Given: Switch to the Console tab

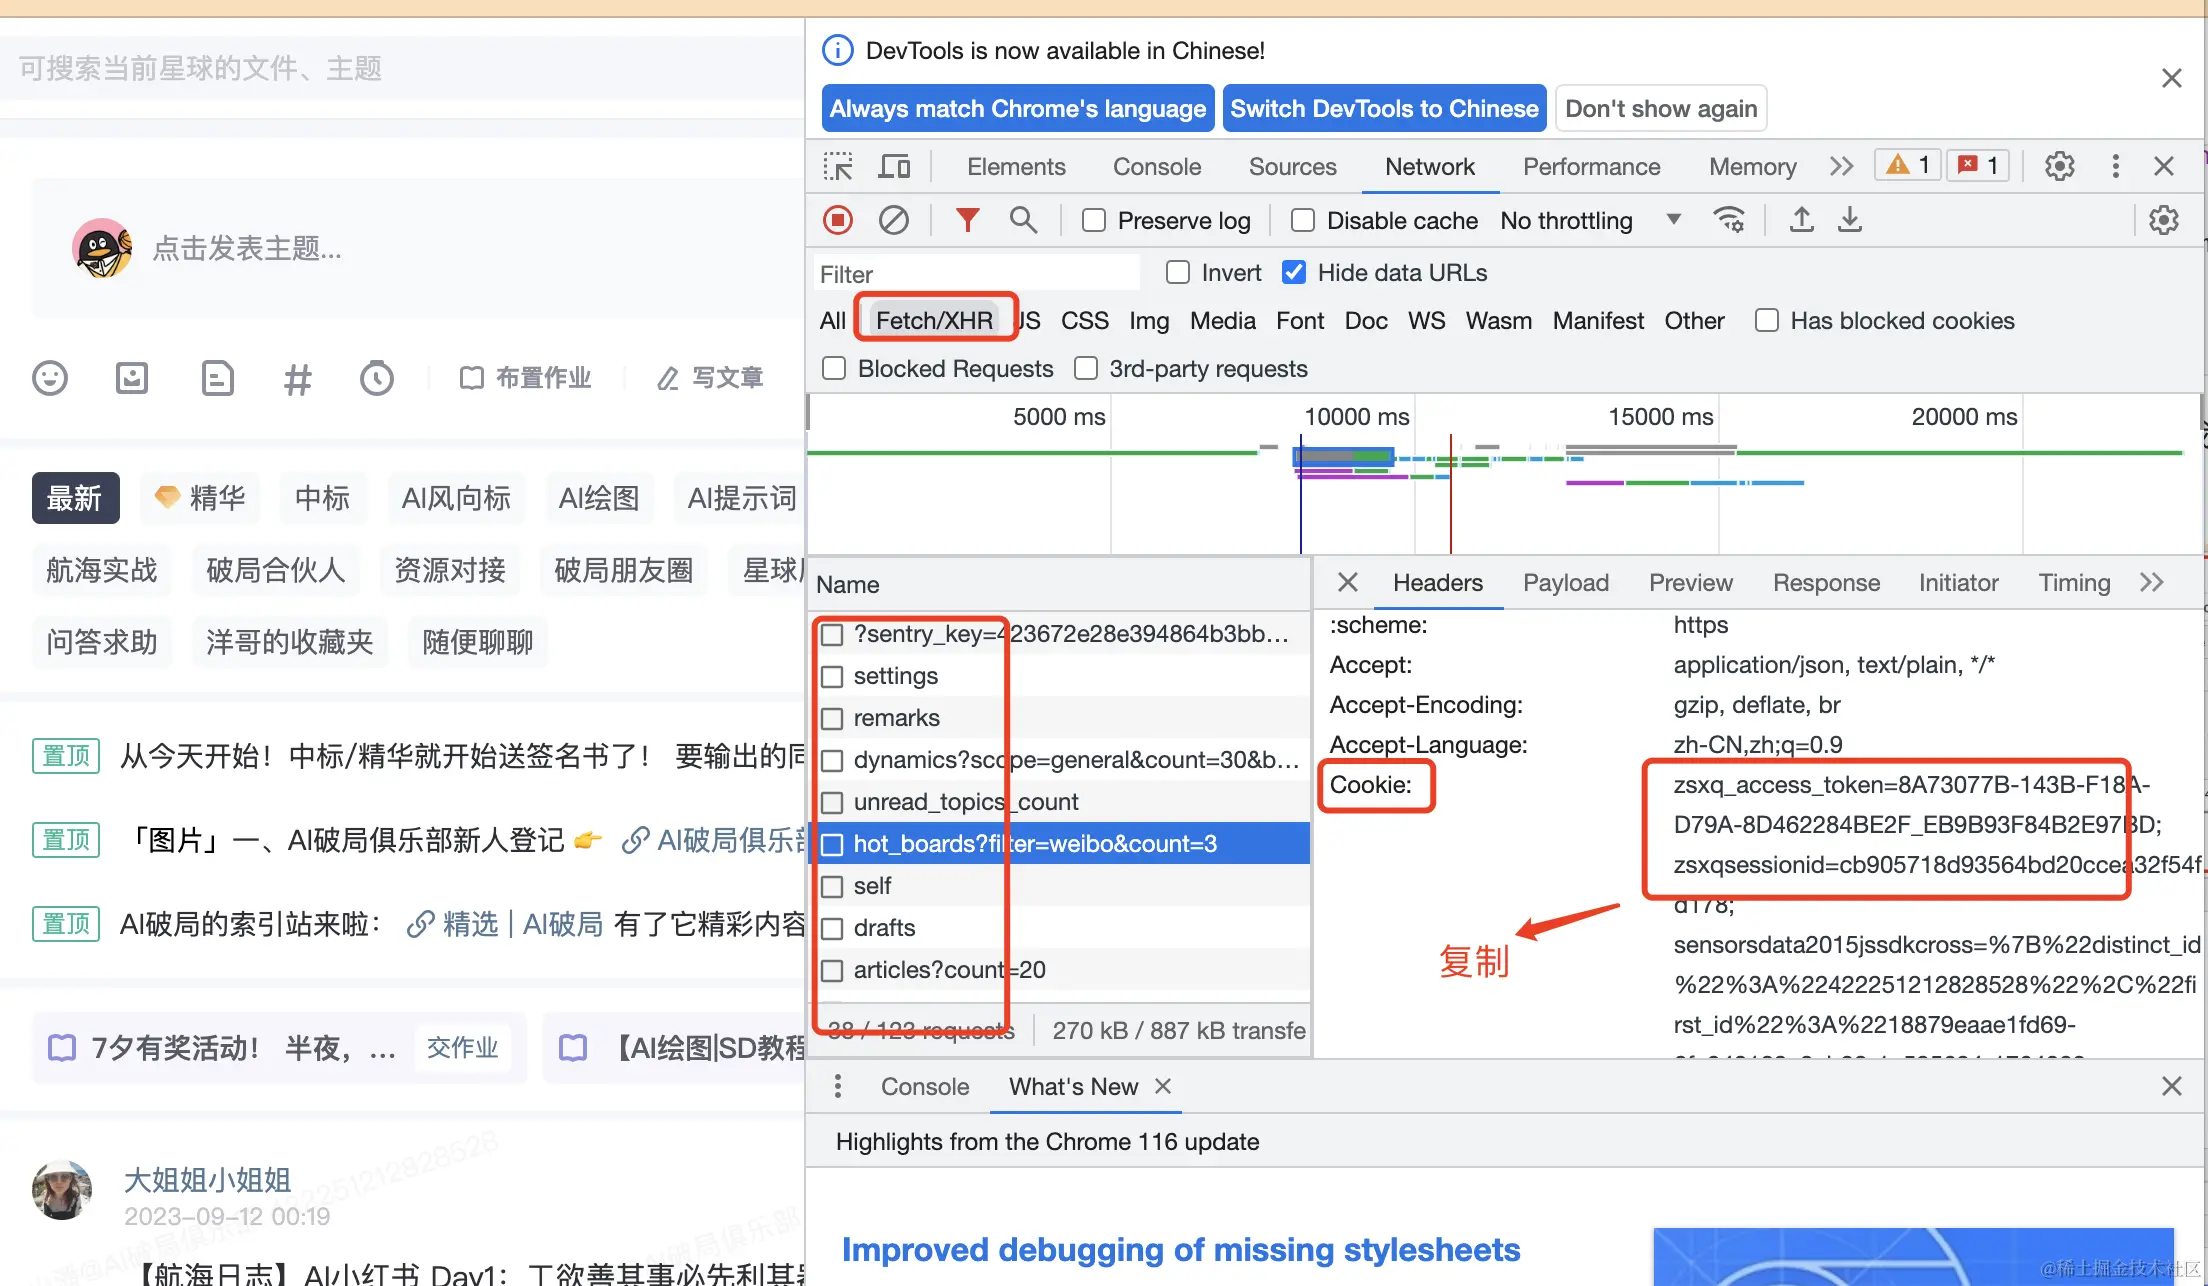Looking at the screenshot, I should pos(1157,166).
